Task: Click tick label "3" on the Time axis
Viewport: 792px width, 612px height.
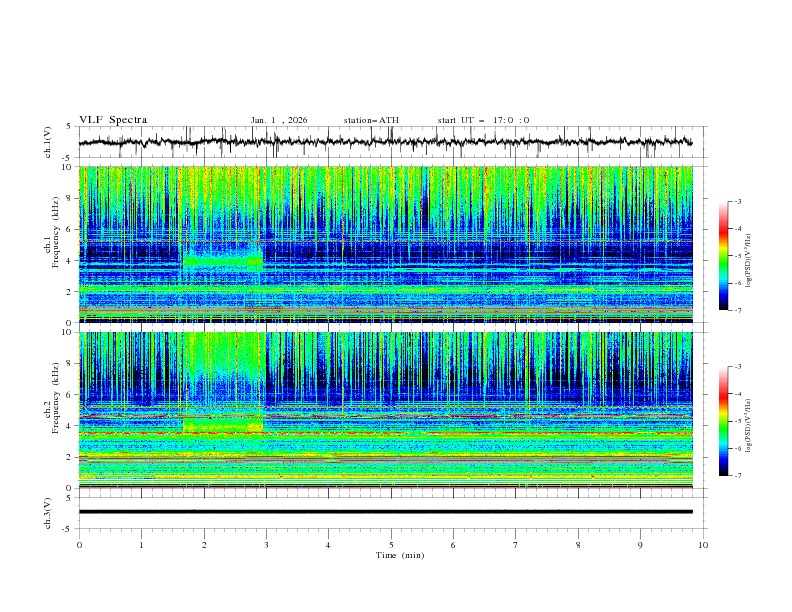Action: [266, 545]
